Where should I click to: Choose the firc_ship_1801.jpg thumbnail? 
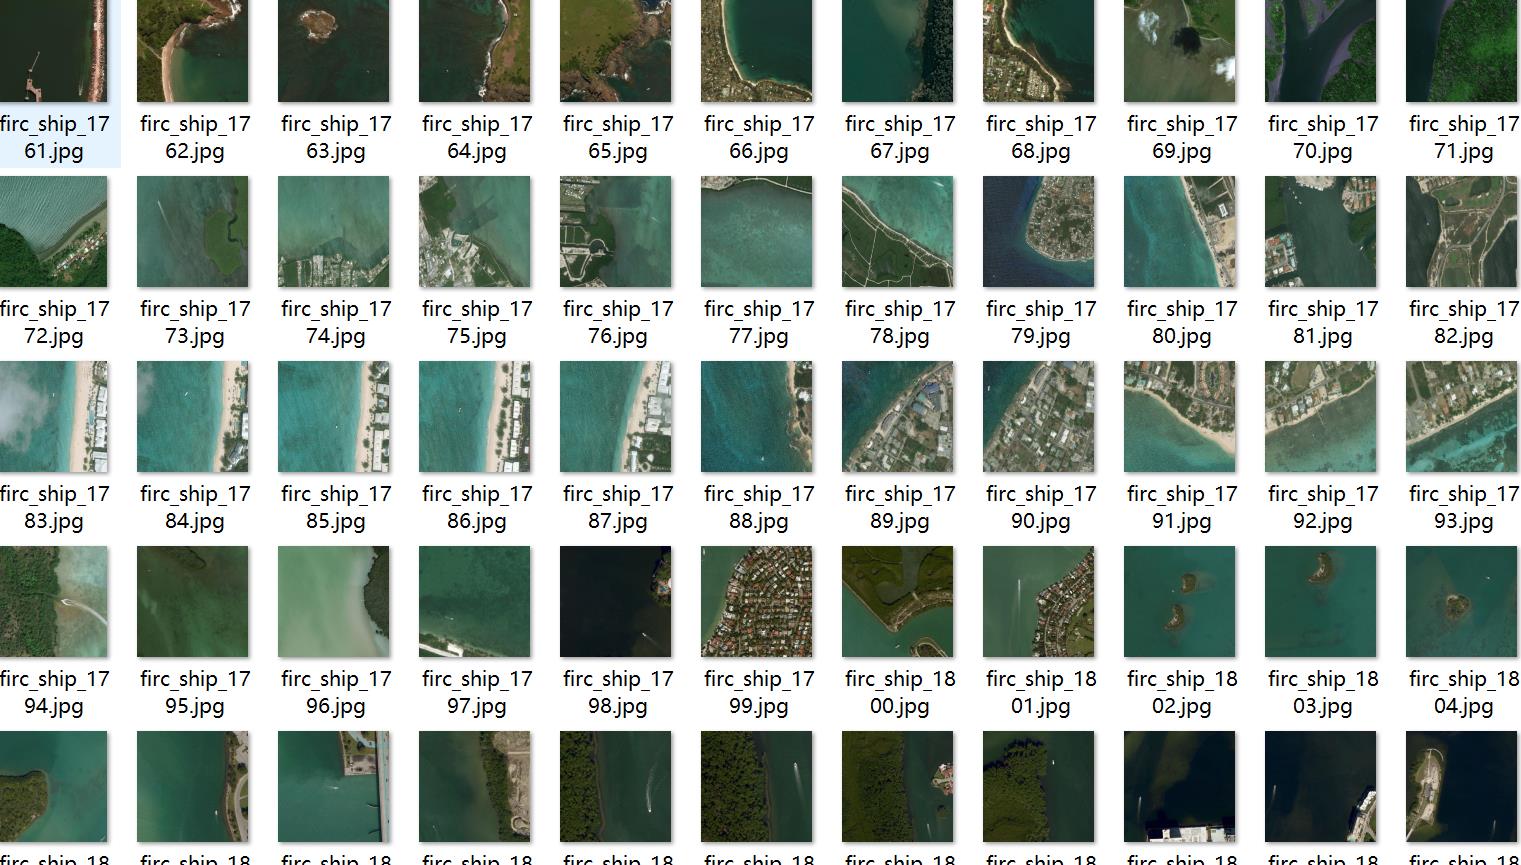click(1039, 602)
